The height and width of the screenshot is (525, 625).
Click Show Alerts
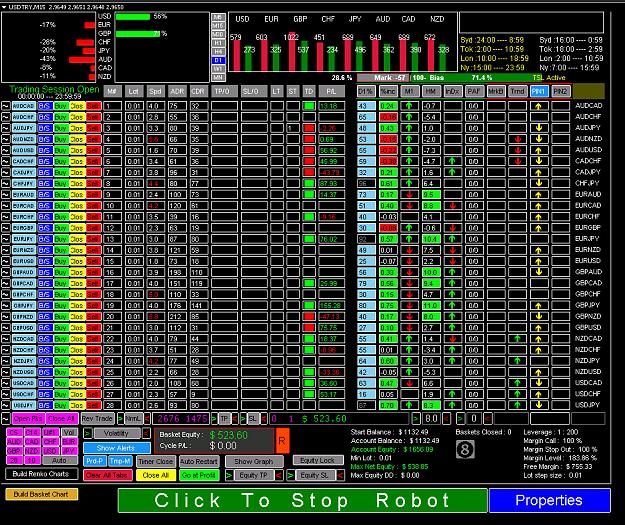(x=116, y=448)
